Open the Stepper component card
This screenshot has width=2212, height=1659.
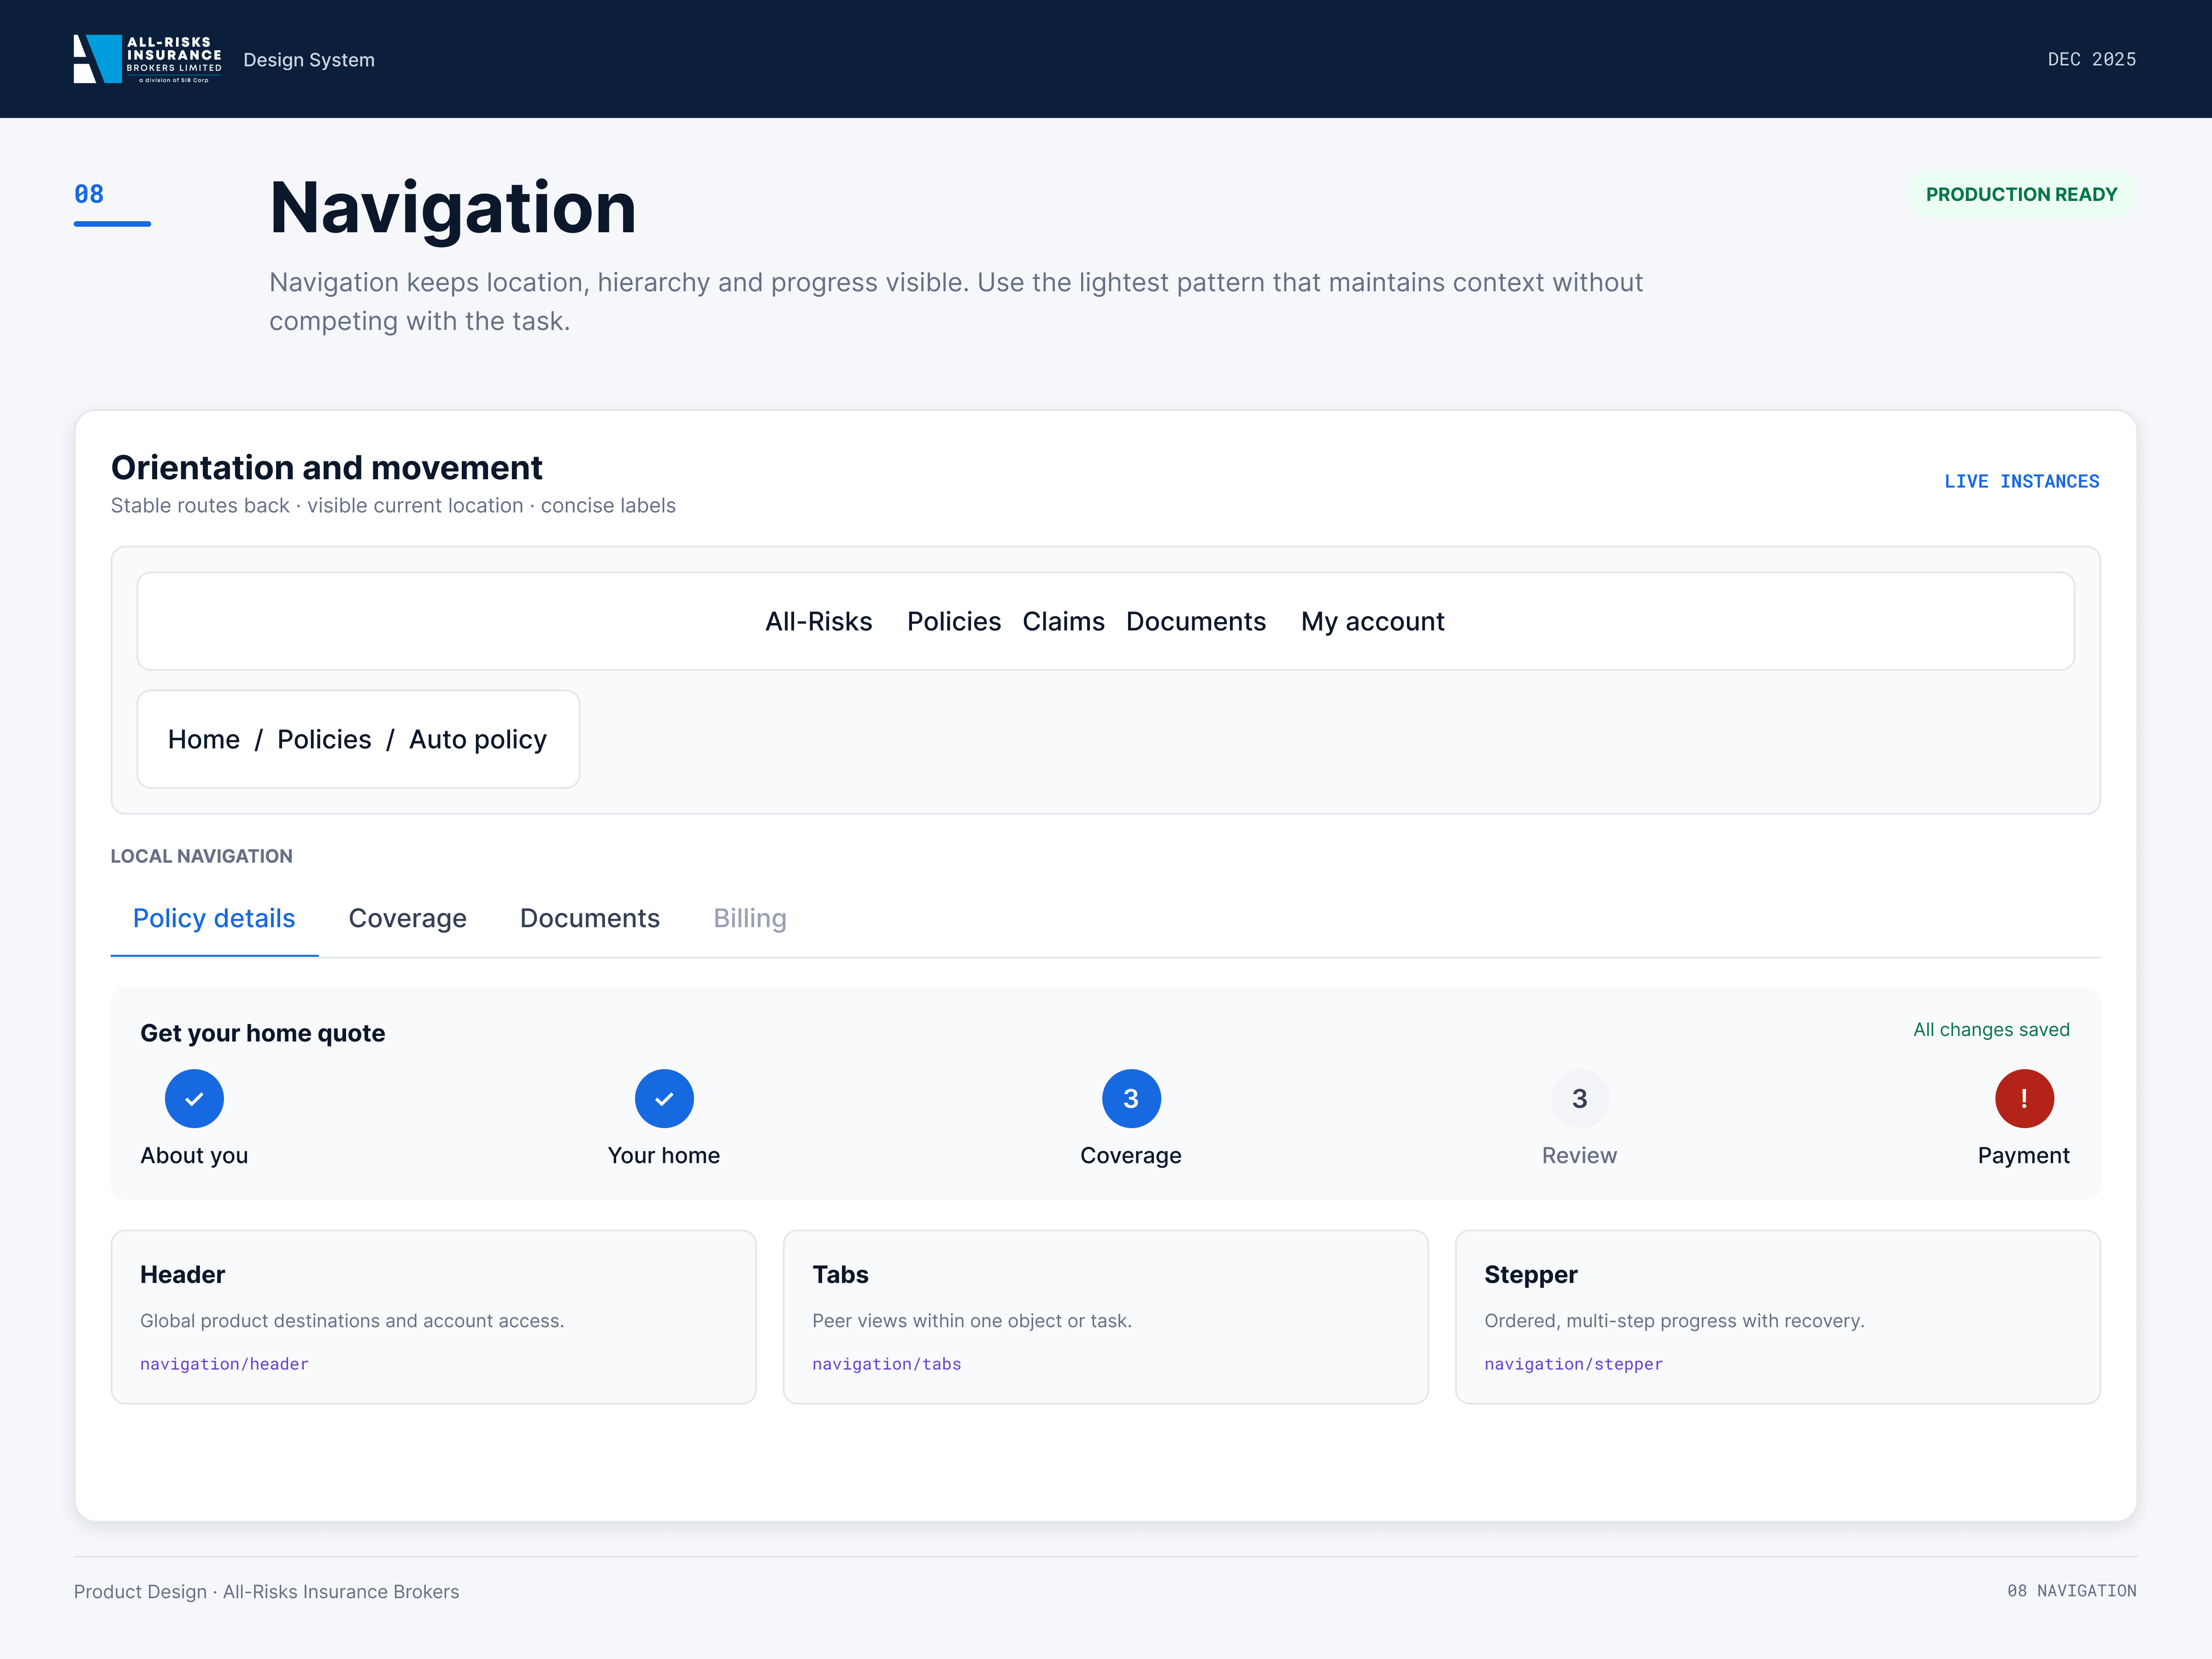(1777, 1316)
